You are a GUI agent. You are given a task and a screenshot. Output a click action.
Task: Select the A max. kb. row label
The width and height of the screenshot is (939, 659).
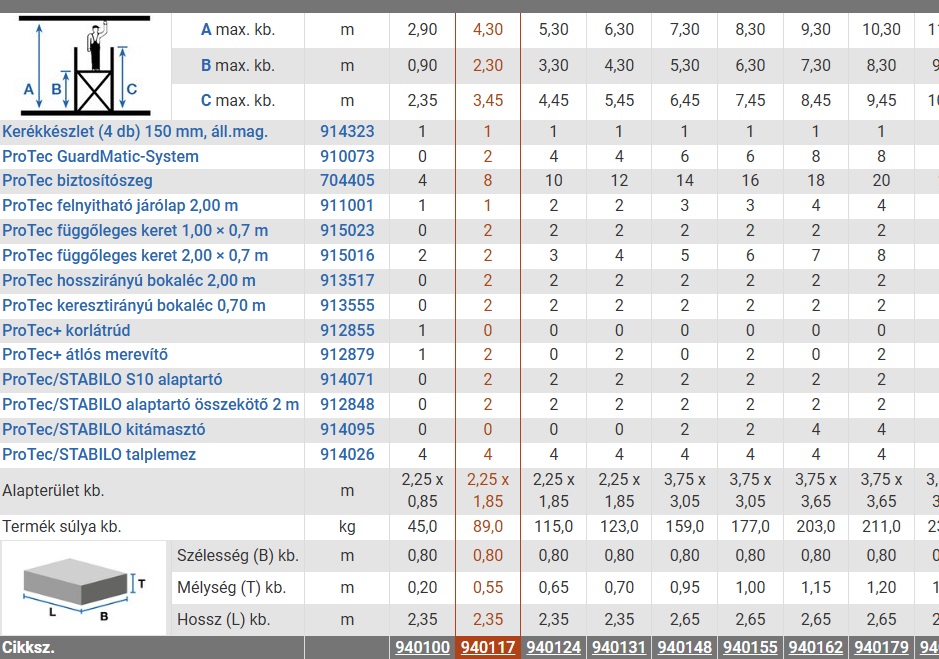click(x=238, y=29)
